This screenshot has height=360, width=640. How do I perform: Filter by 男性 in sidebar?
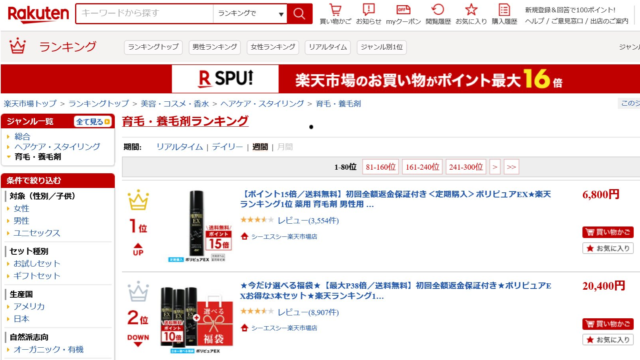21,221
